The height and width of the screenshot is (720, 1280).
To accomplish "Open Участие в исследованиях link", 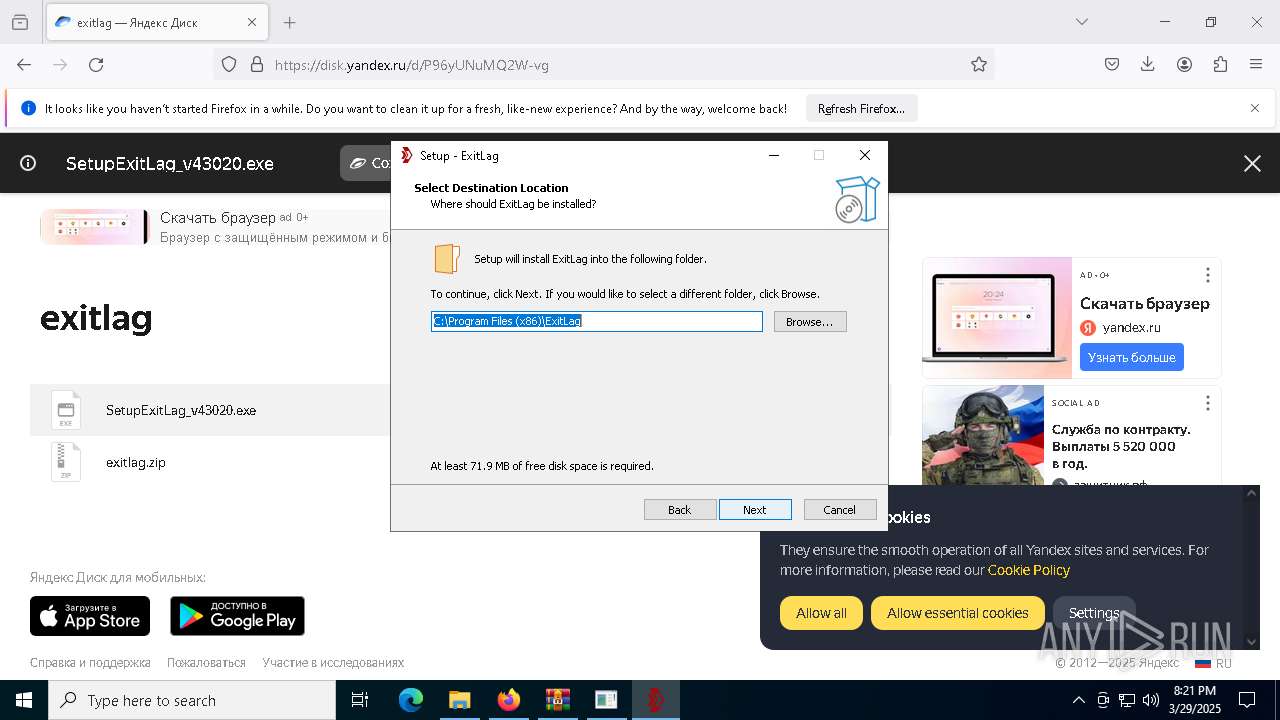I will click(333, 662).
